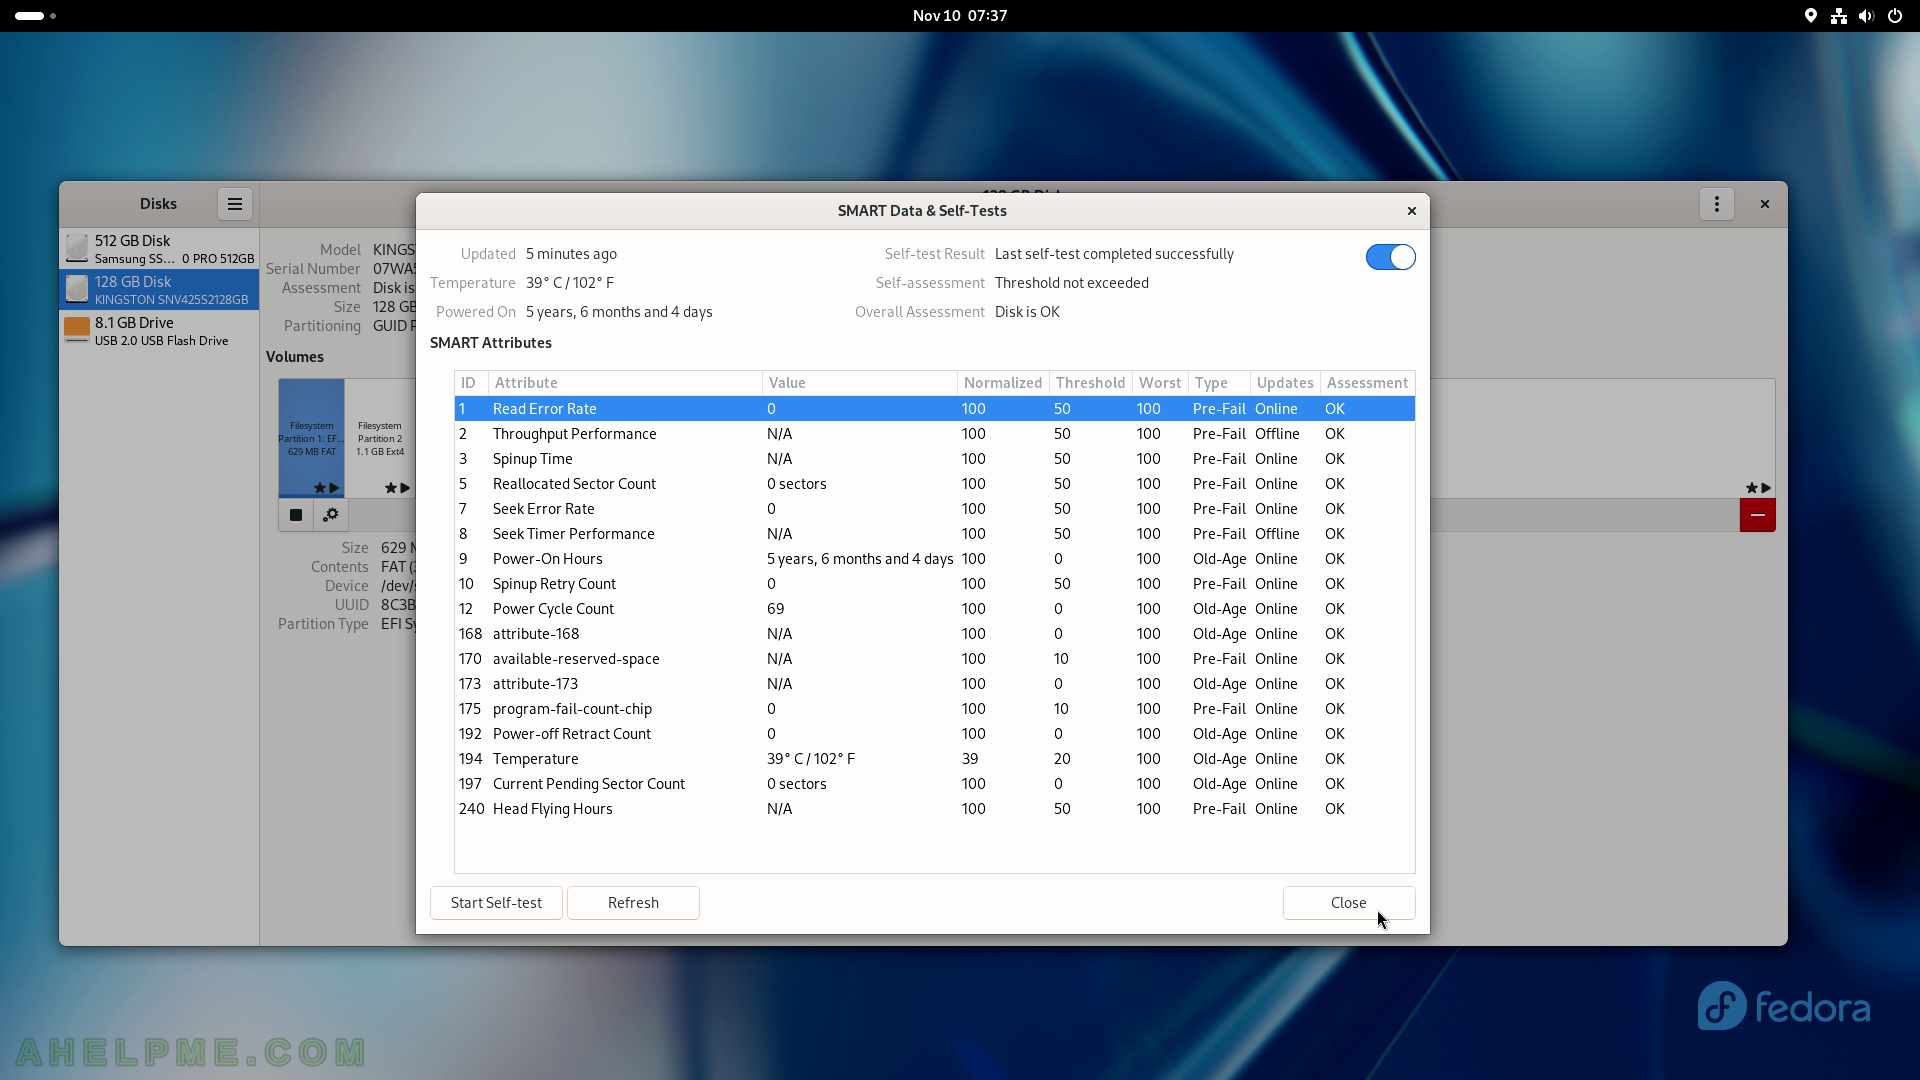Select the available-reserved-space row
The image size is (1920, 1080).
click(x=934, y=659)
